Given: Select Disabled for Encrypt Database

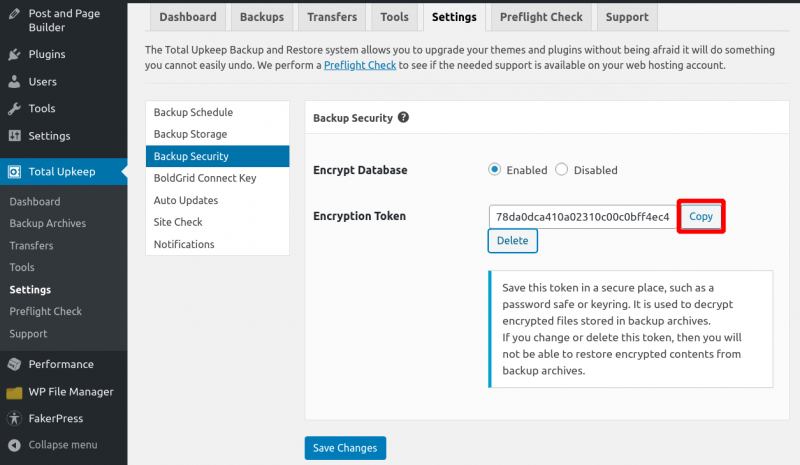Looking at the screenshot, I should coord(561,169).
